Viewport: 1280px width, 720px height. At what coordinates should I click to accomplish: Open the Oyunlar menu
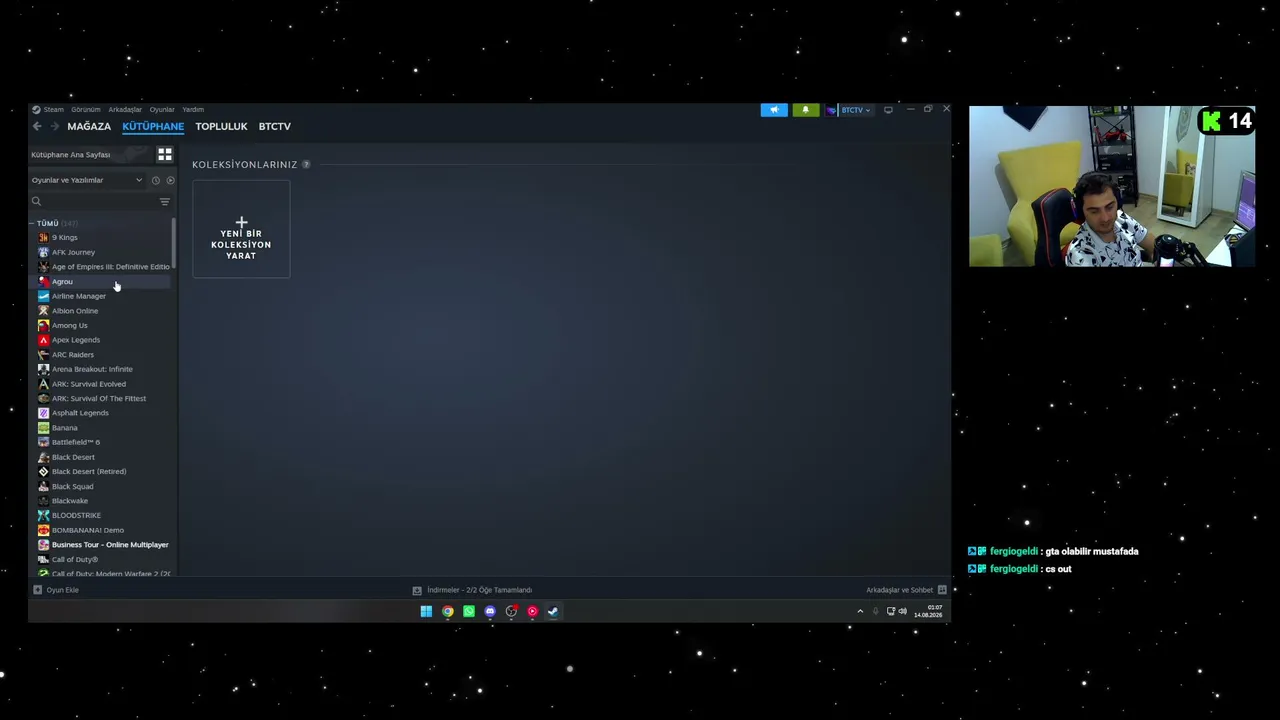tap(162, 110)
